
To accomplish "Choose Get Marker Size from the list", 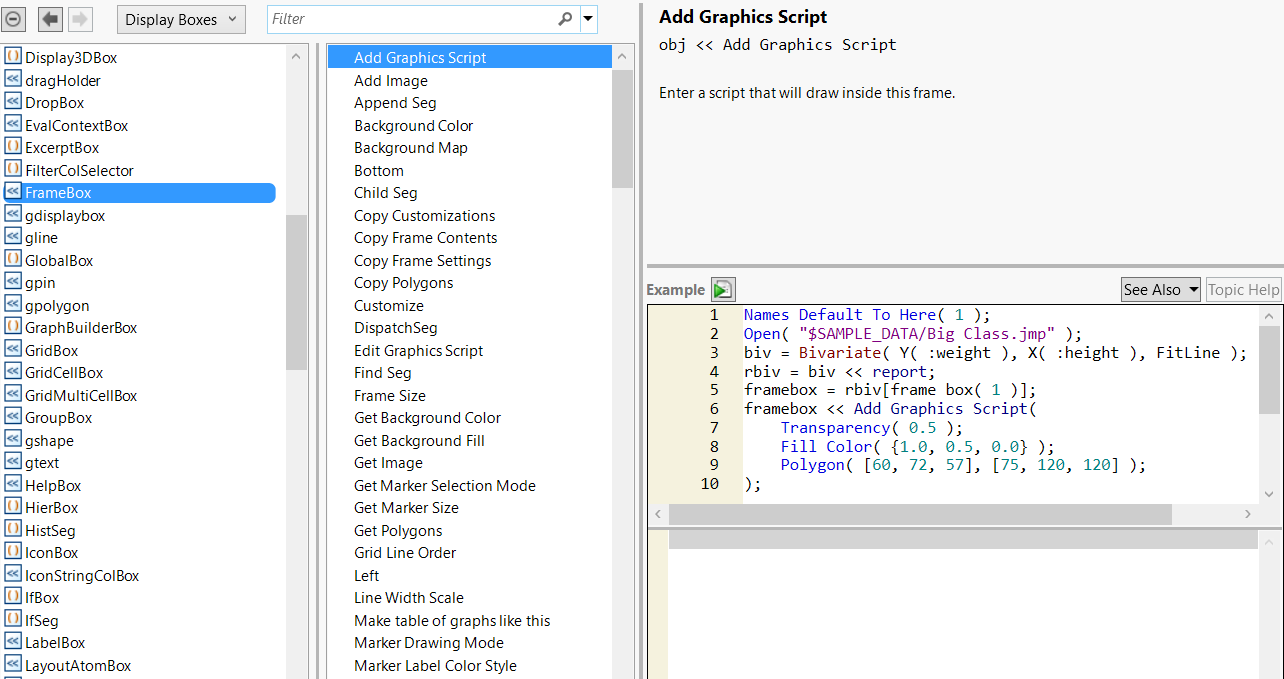I will (406, 508).
